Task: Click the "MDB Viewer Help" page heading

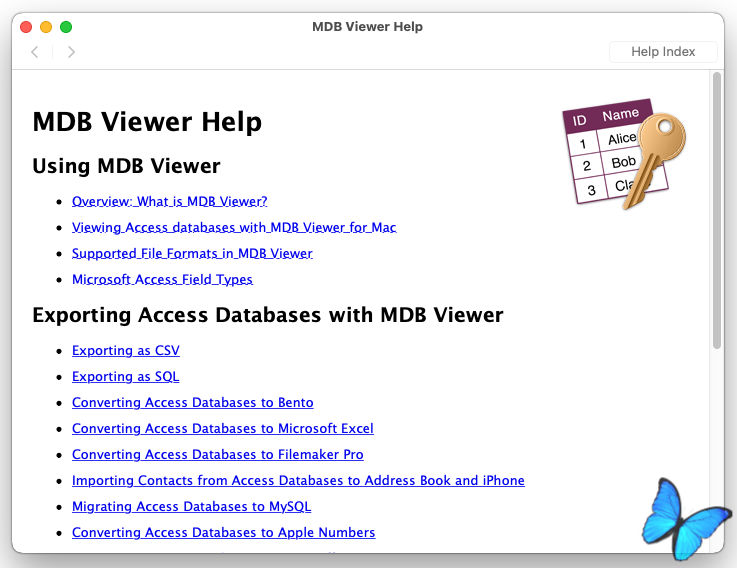Action: click(x=147, y=122)
